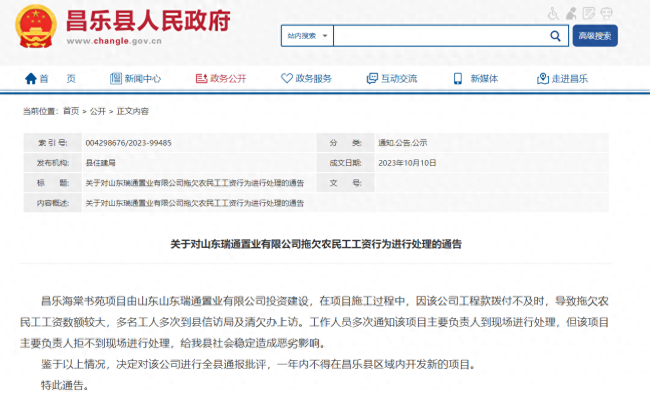Viewport: 650px width, 405px height.
Task: Click the 正文内容 breadcrumb text
Action: pyautogui.click(x=133, y=111)
